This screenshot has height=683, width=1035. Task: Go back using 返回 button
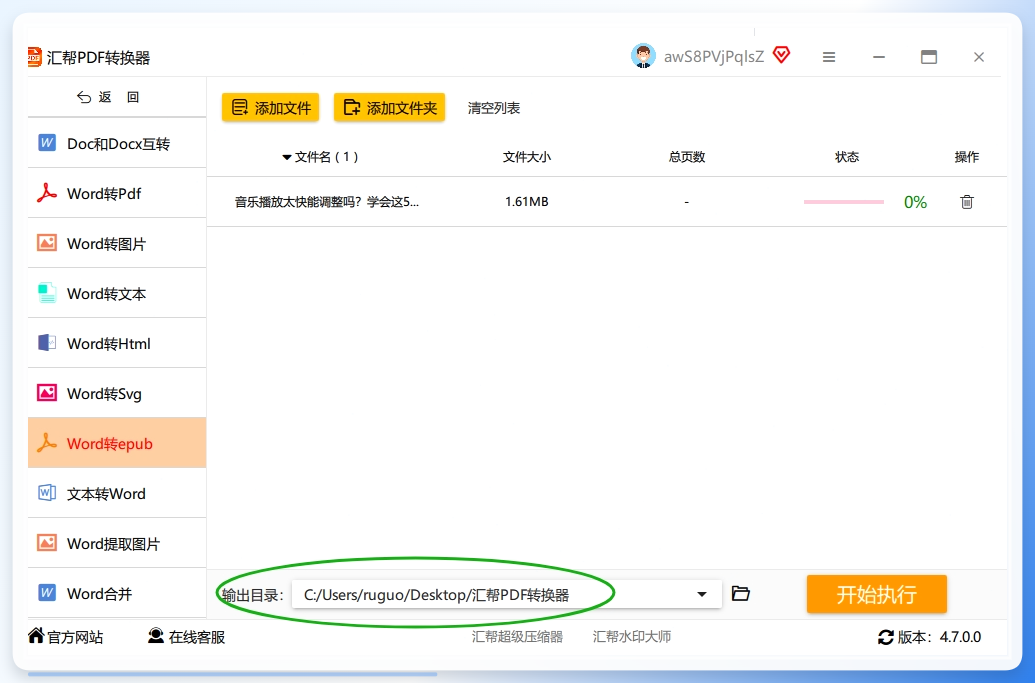[108, 97]
